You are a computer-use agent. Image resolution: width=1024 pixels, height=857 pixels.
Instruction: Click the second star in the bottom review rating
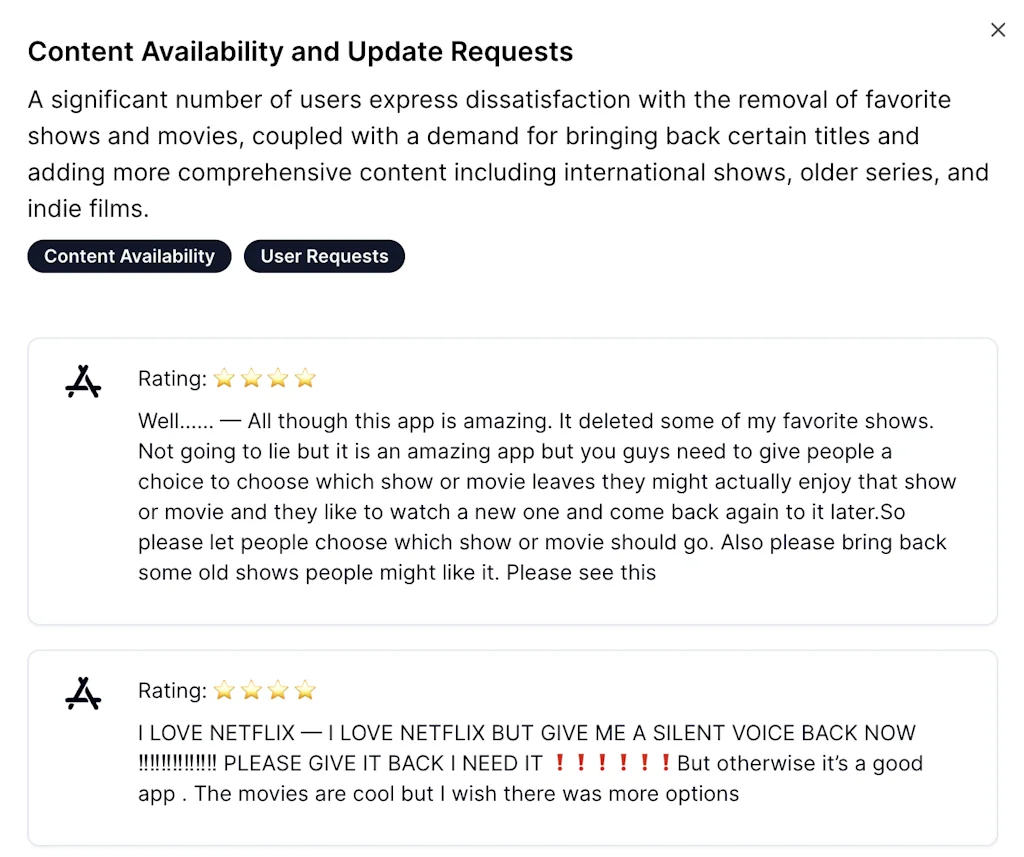[251, 690]
